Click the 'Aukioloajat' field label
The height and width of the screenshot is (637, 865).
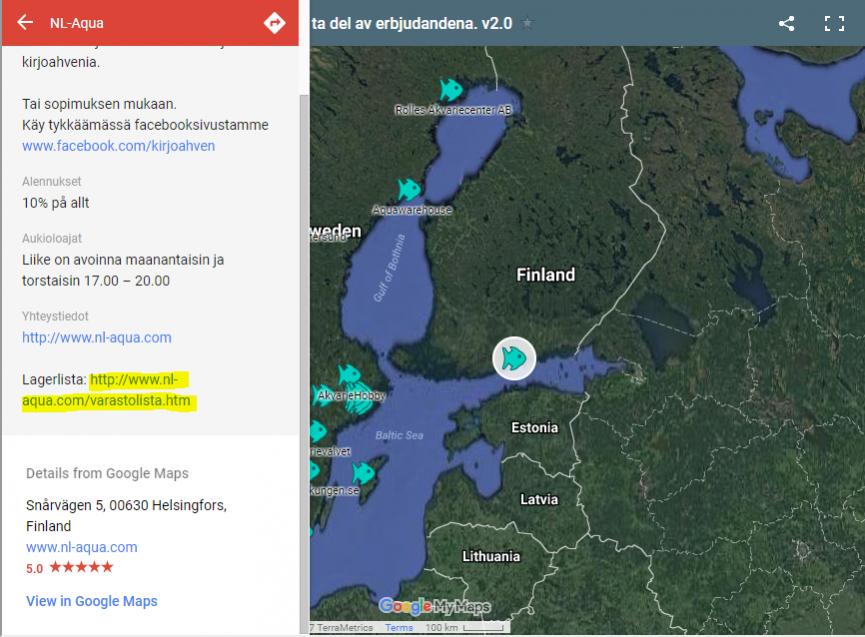coord(52,238)
